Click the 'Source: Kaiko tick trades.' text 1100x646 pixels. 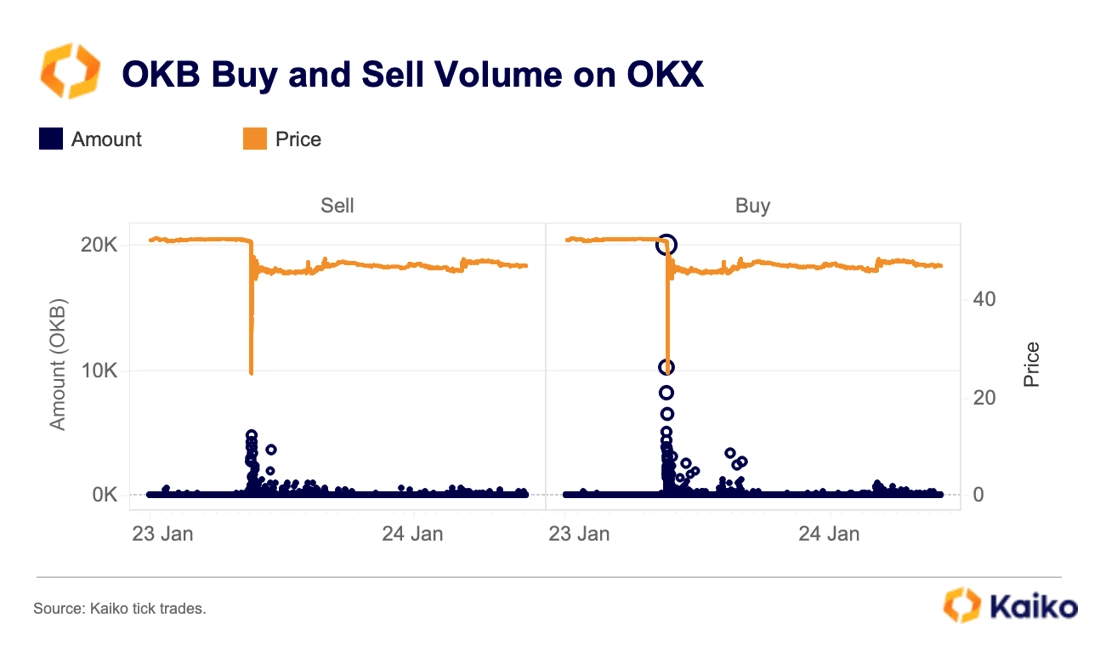(120, 608)
